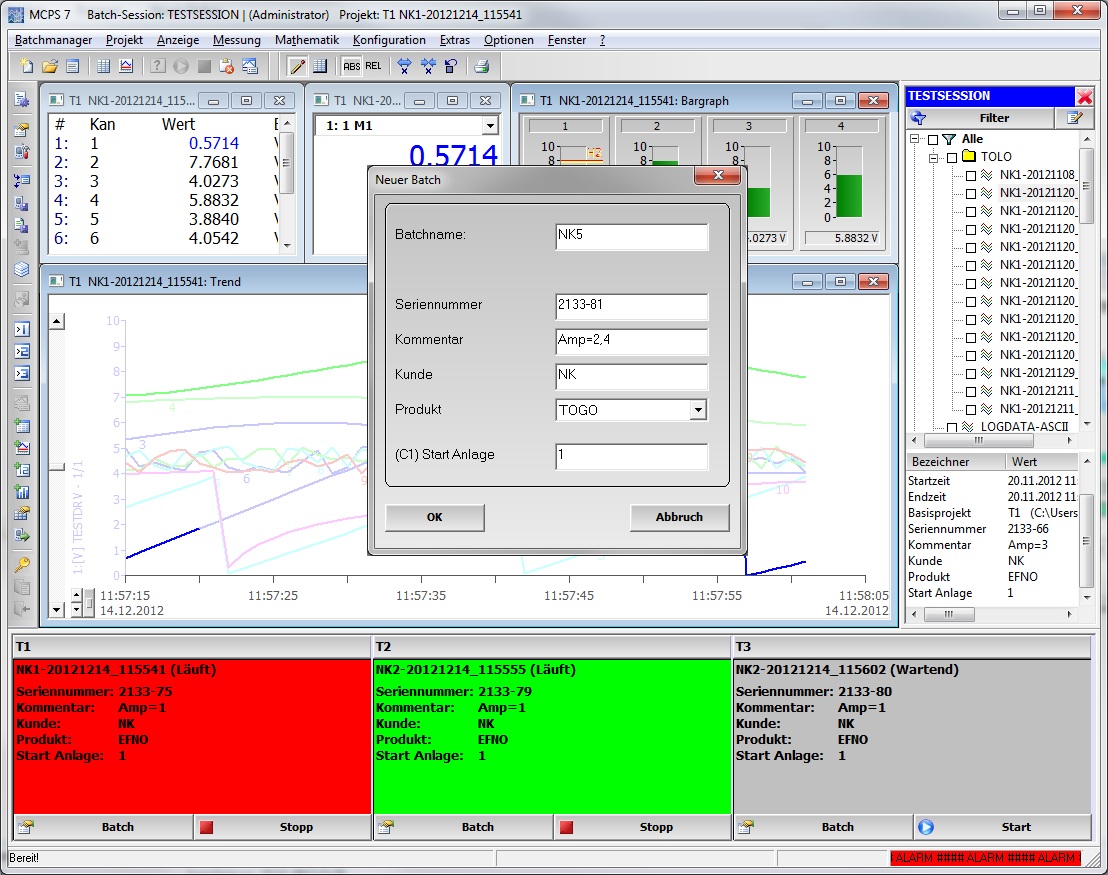Confirm the Neuer Batch dialog with OK
The width and height of the screenshot is (1108, 875).
coord(434,518)
